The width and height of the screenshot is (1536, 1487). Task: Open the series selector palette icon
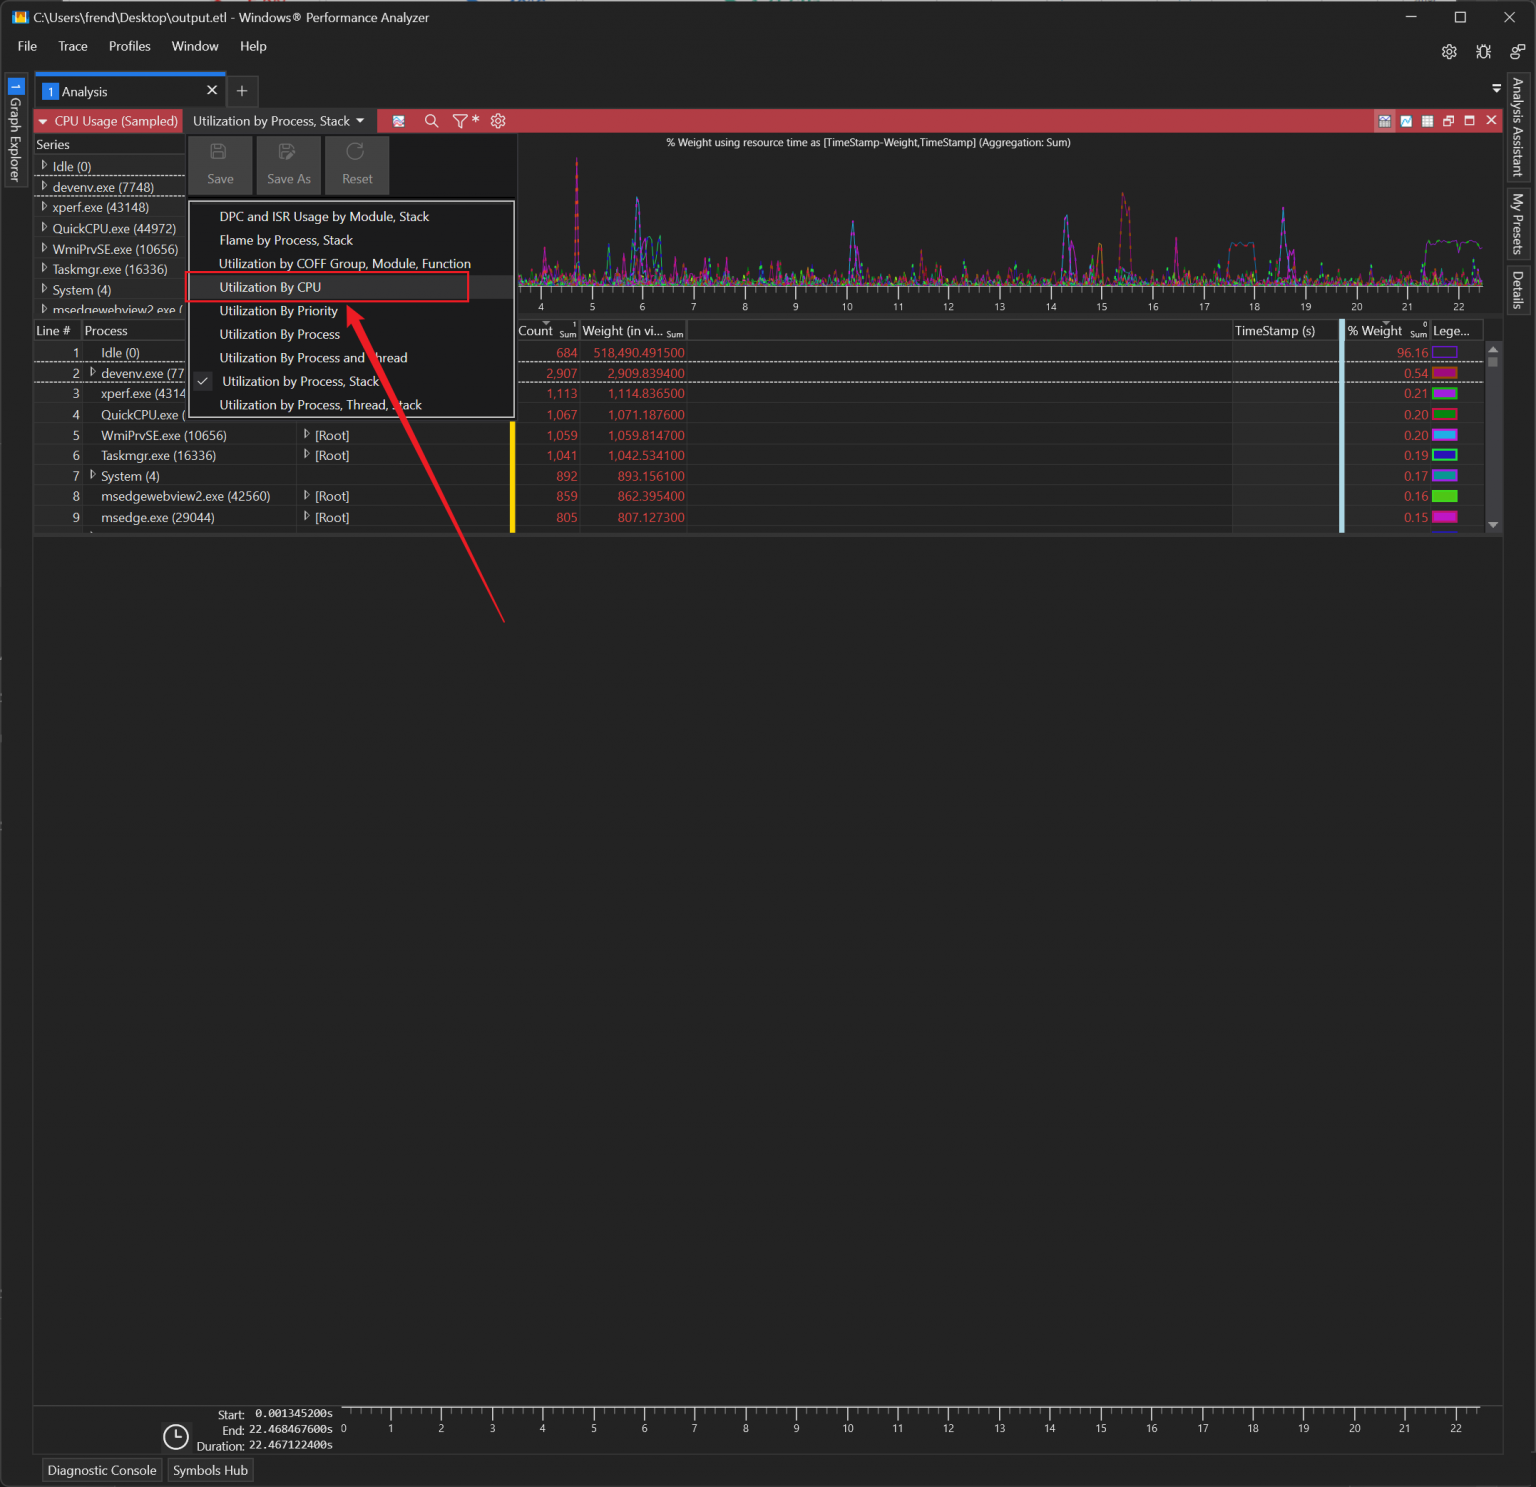[x=398, y=120]
